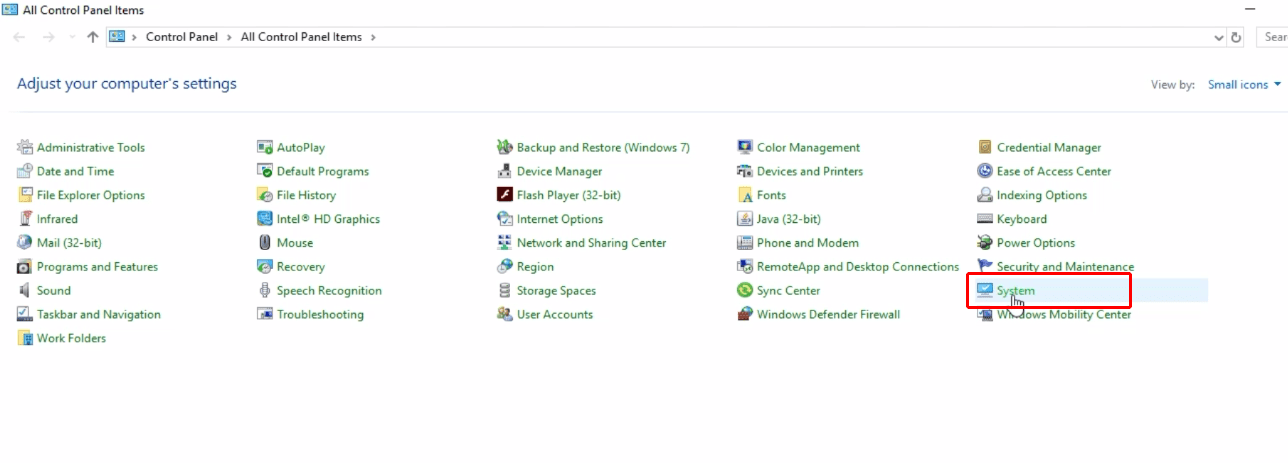This screenshot has height=463, width=1288.
Task: Click the Power Options icon
Action: click(985, 243)
